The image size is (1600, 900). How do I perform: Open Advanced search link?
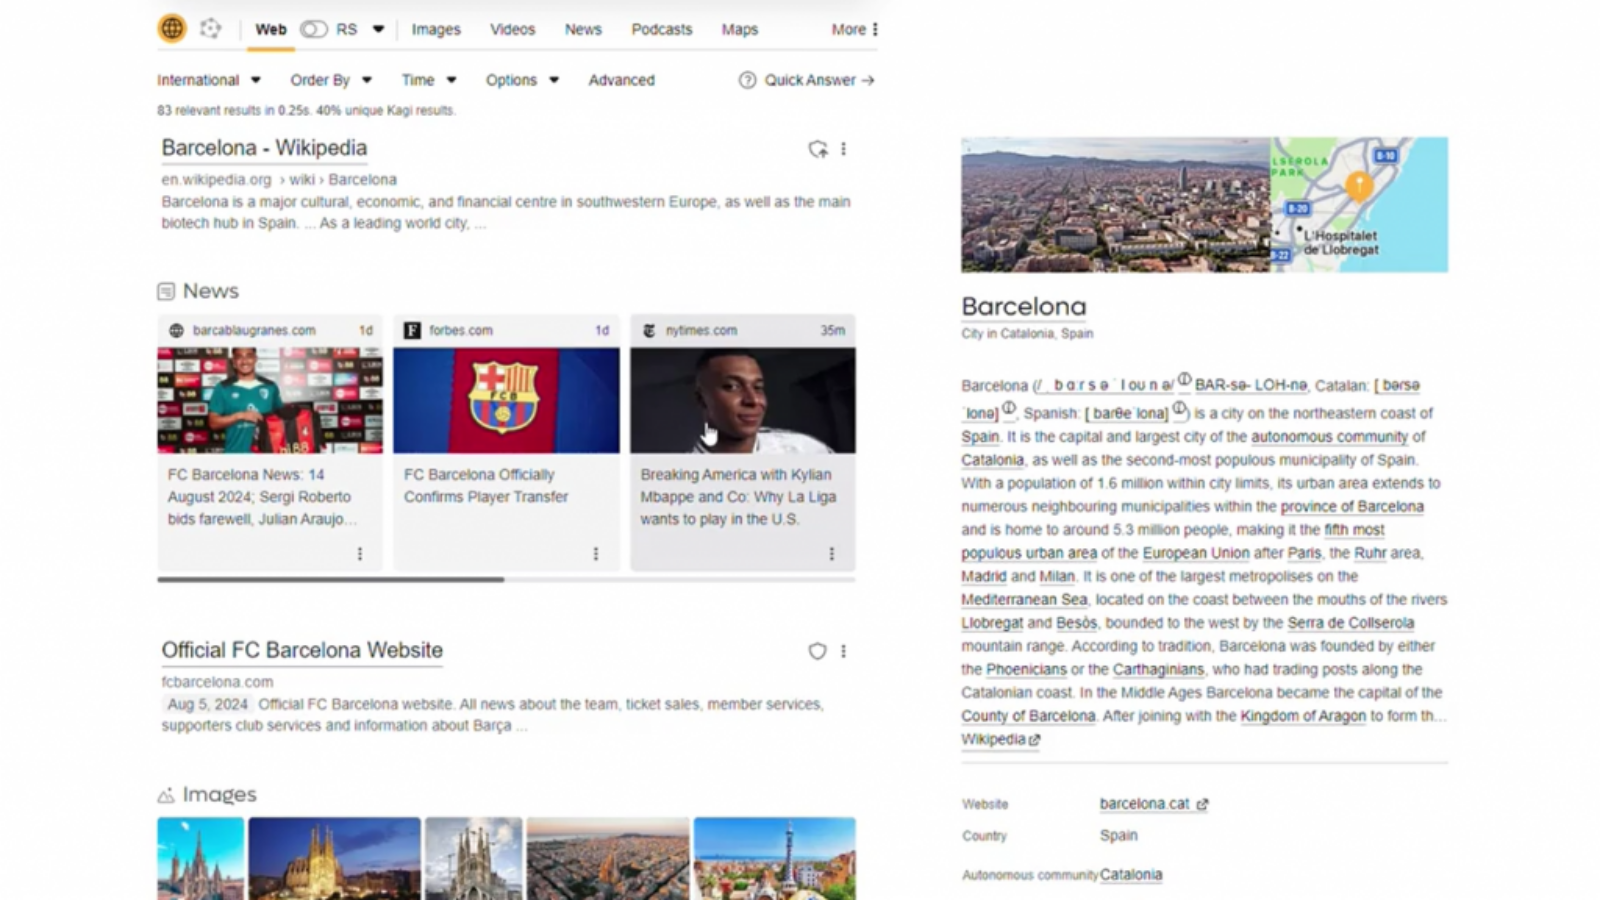pos(621,80)
